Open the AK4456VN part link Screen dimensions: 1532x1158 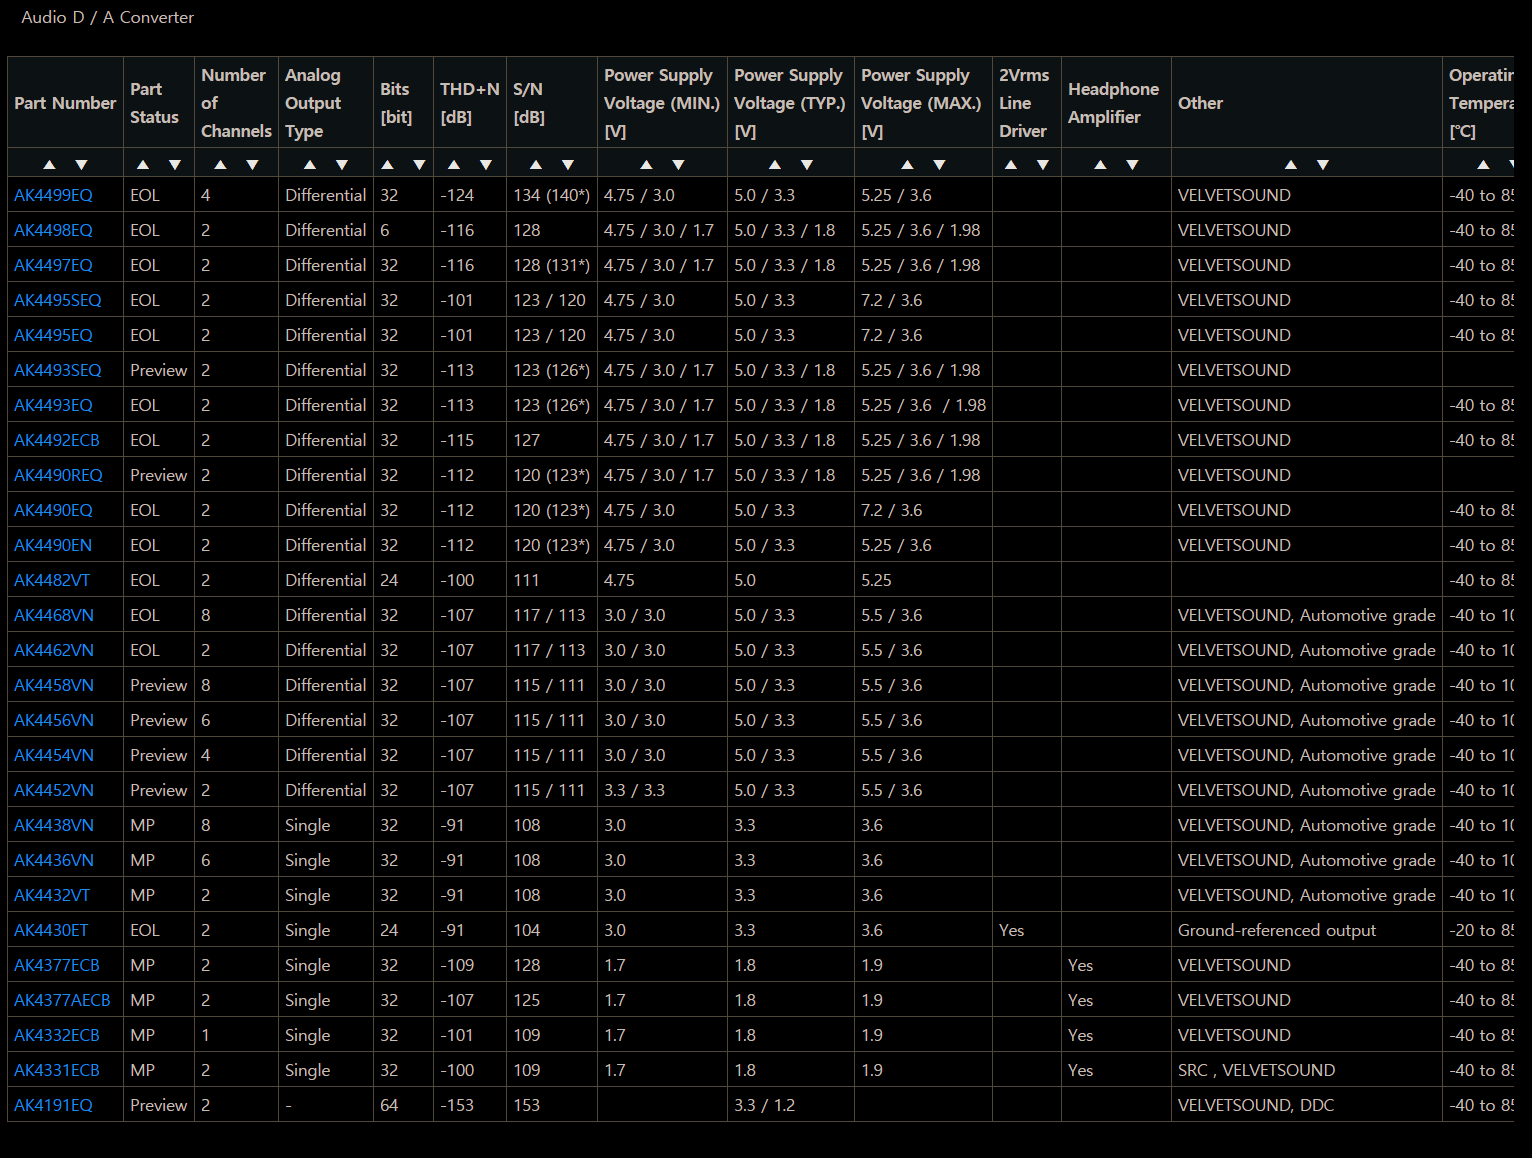tap(54, 720)
